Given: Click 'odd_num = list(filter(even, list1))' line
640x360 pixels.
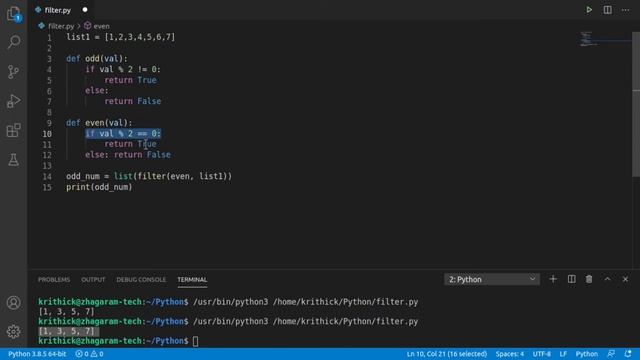Looking at the screenshot, I should coord(149,176).
